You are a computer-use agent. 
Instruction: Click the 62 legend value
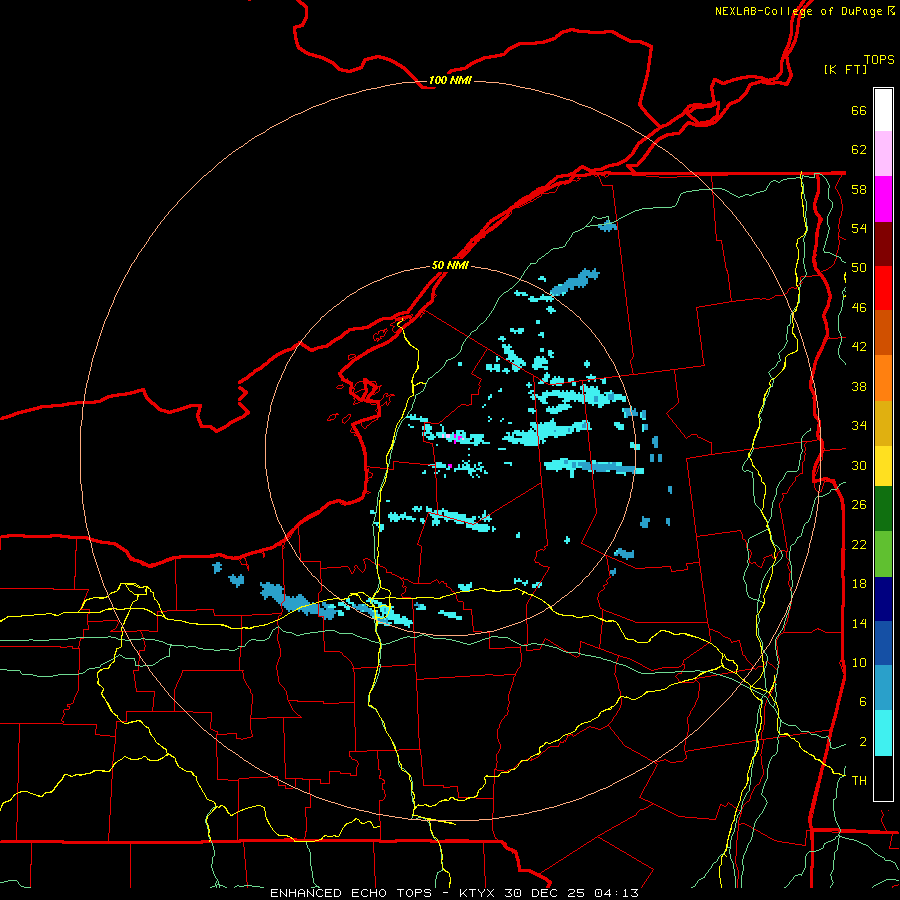pyautogui.click(x=859, y=150)
